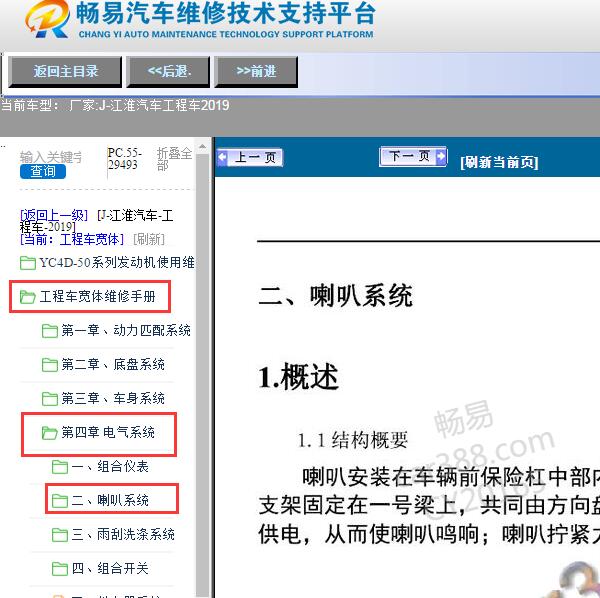This screenshot has height=598, width=600.
Task: Expand 第二章、底盘系统 chapter
Action: pyautogui.click(x=113, y=365)
